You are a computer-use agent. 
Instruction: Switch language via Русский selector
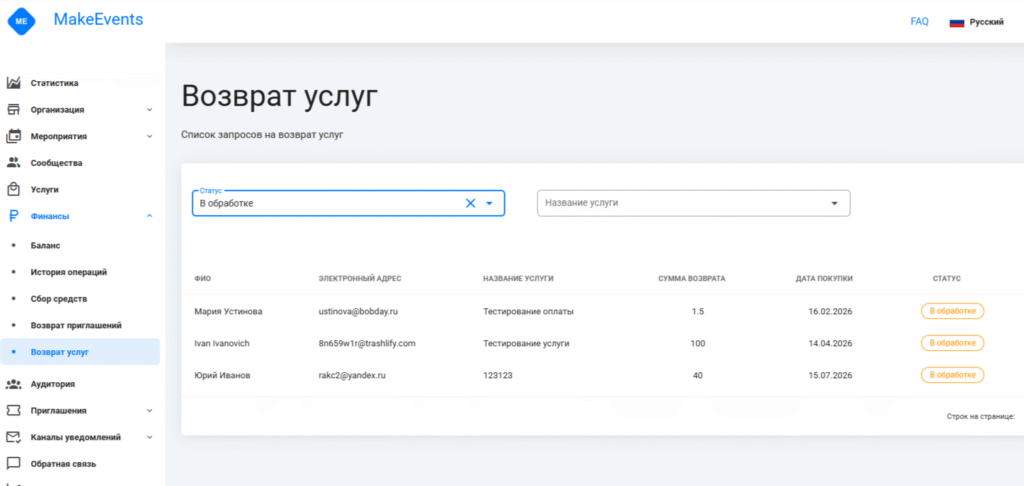click(x=976, y=22)
